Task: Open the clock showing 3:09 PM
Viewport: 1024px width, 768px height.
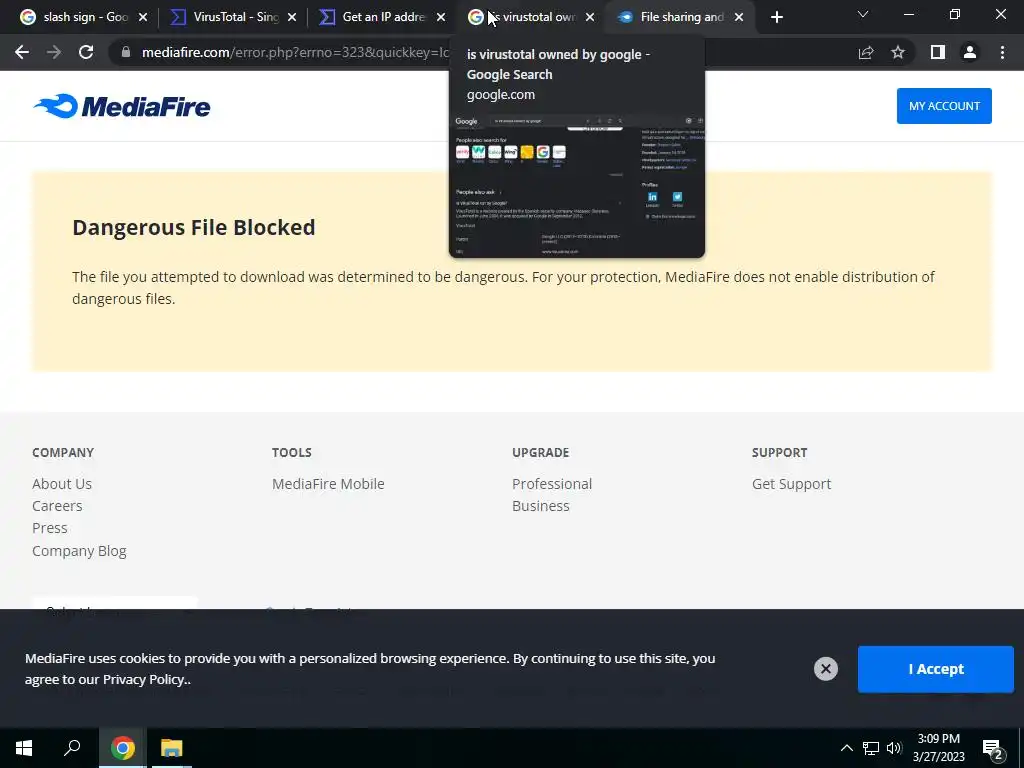Action: (938, 748)
